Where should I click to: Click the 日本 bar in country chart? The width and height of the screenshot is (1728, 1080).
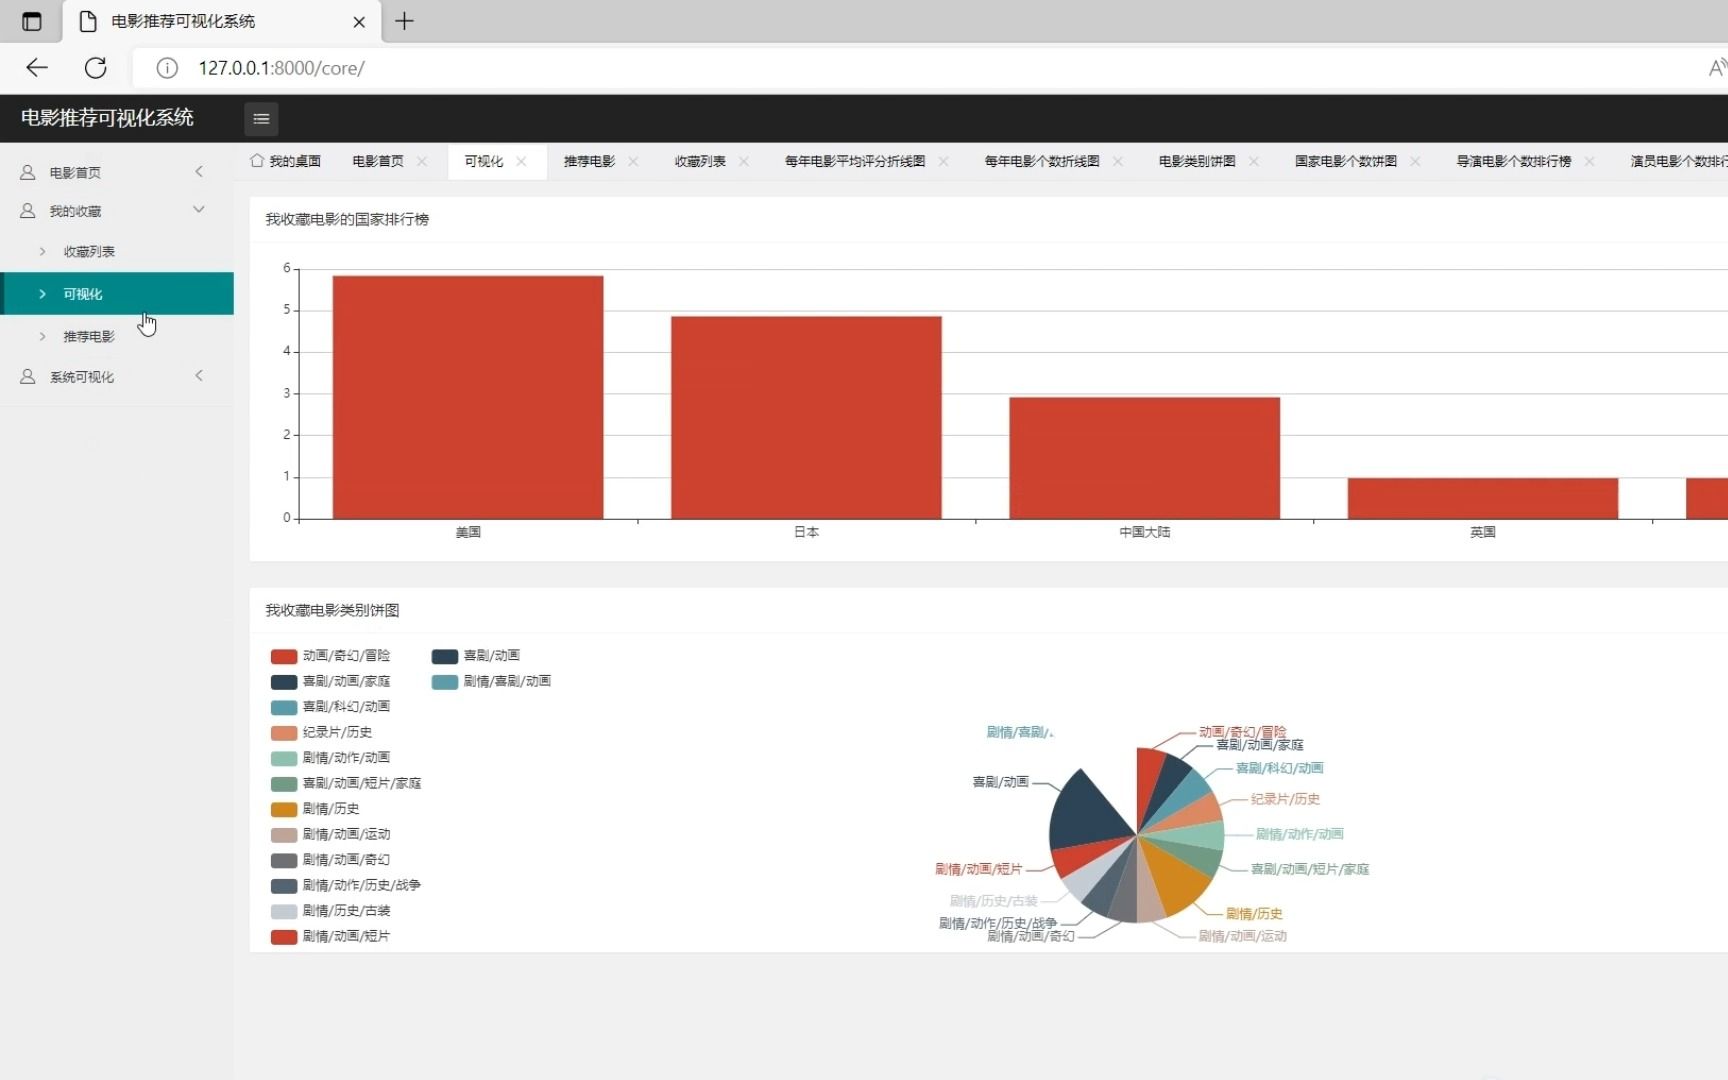click(x=806, y=418)
